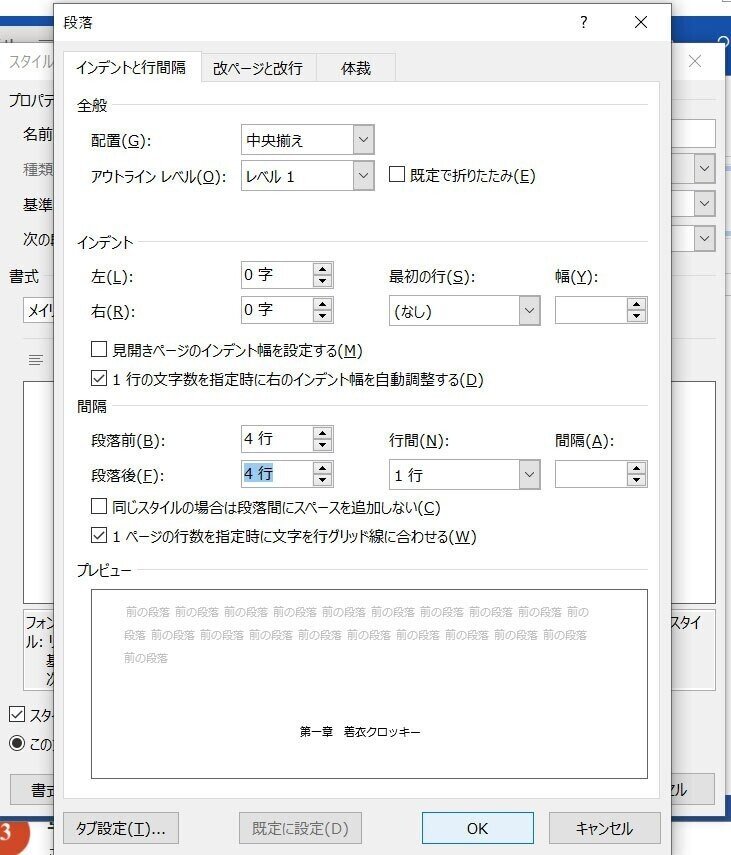
Task: Decrease 右 indent with down arrow
Action: click(323, 316)
